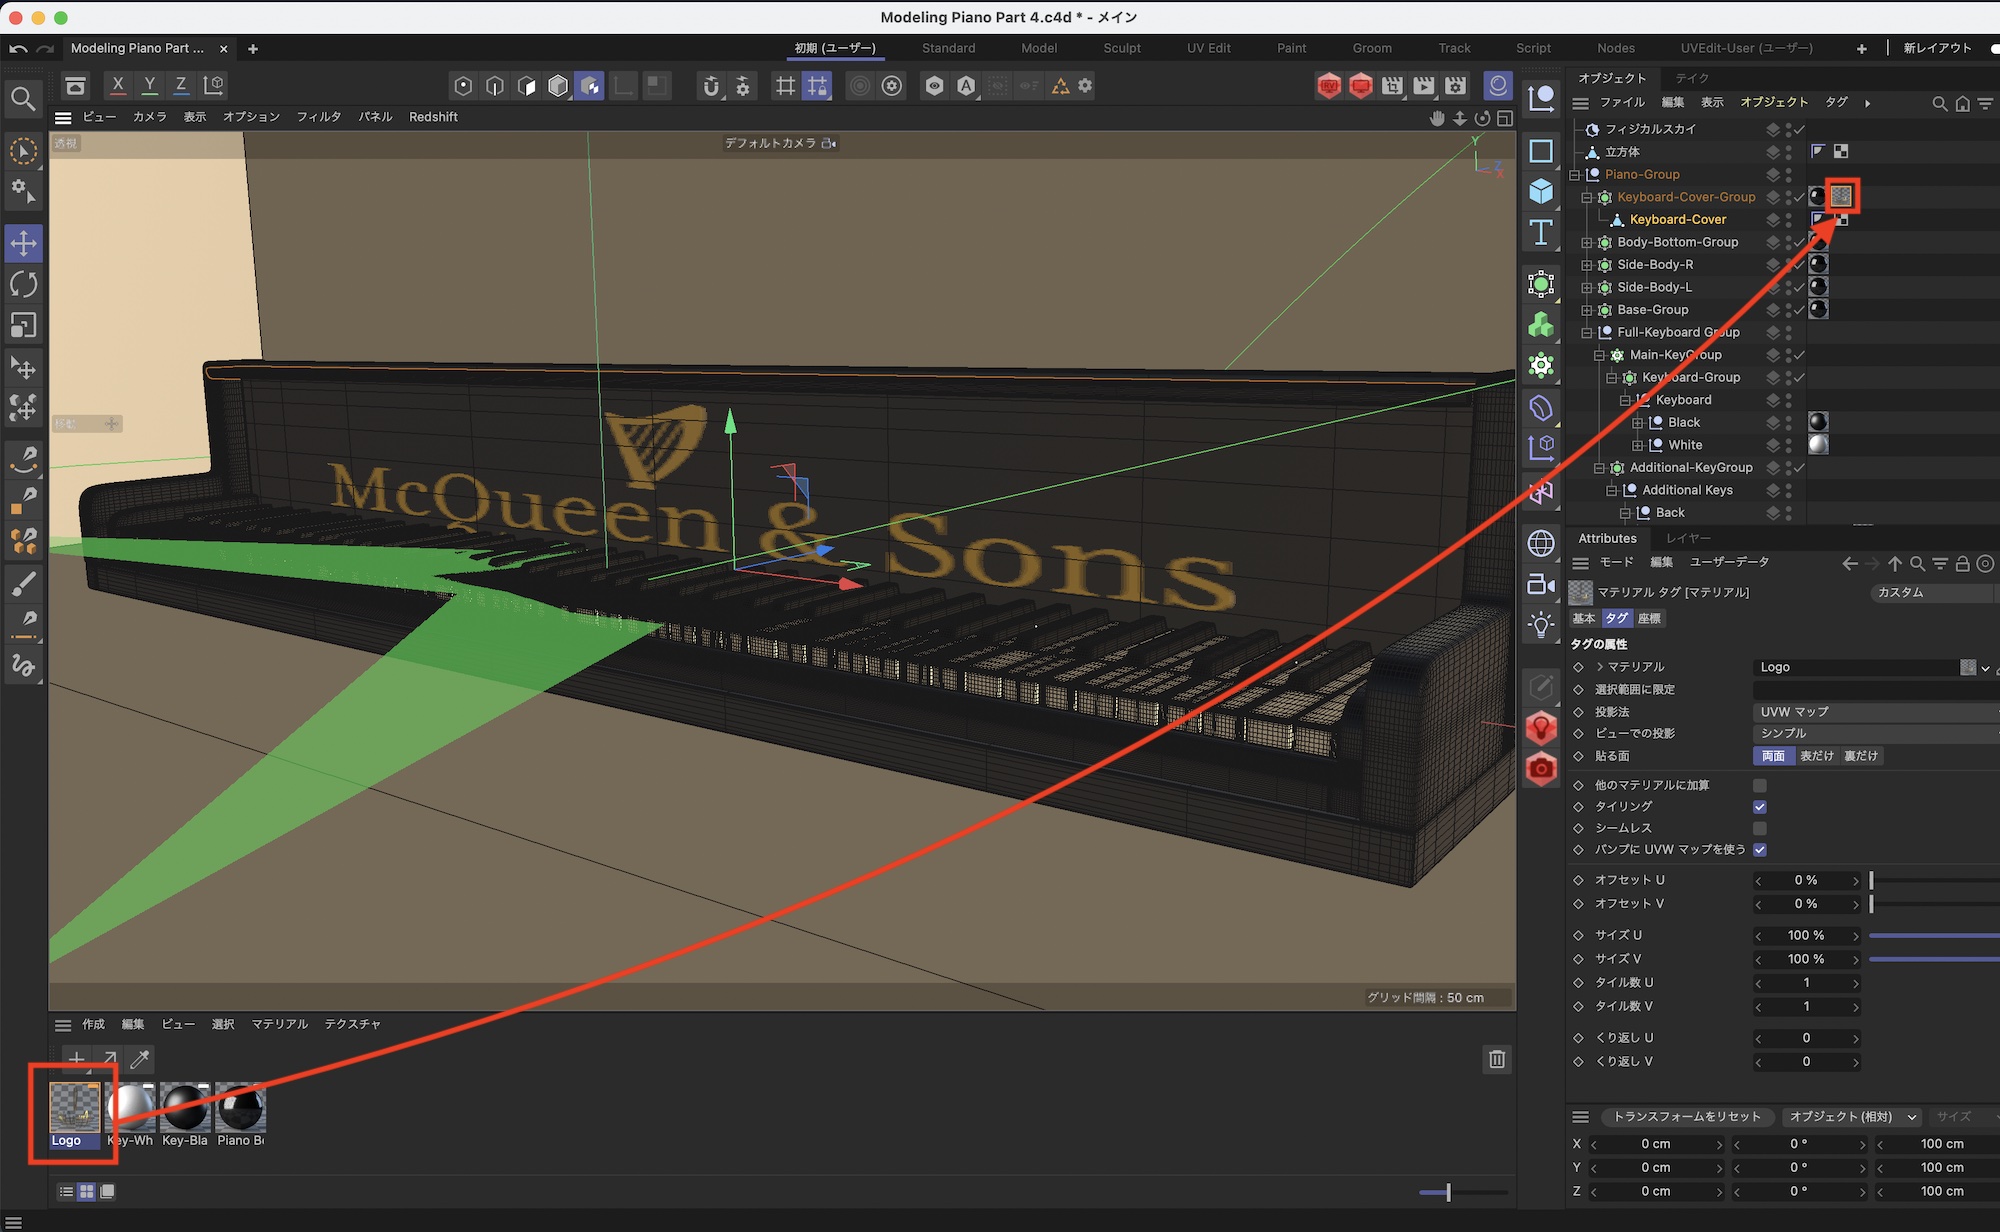Click the eyedropper in material manager
This screenshot has height=1232, width=2000.
(140, 1059)
